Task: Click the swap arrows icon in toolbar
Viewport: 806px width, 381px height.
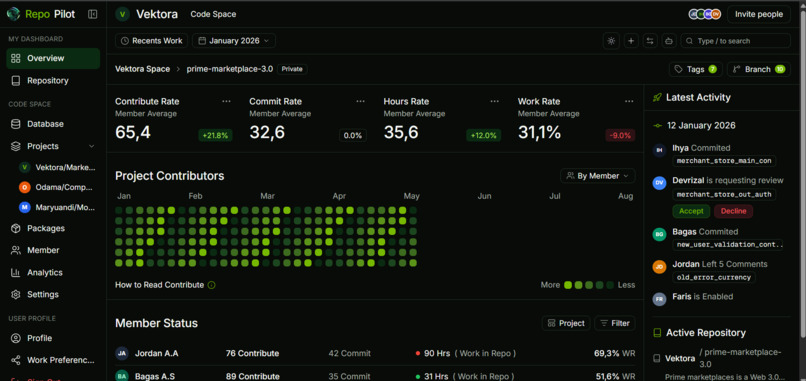Action: coord(650,41)
